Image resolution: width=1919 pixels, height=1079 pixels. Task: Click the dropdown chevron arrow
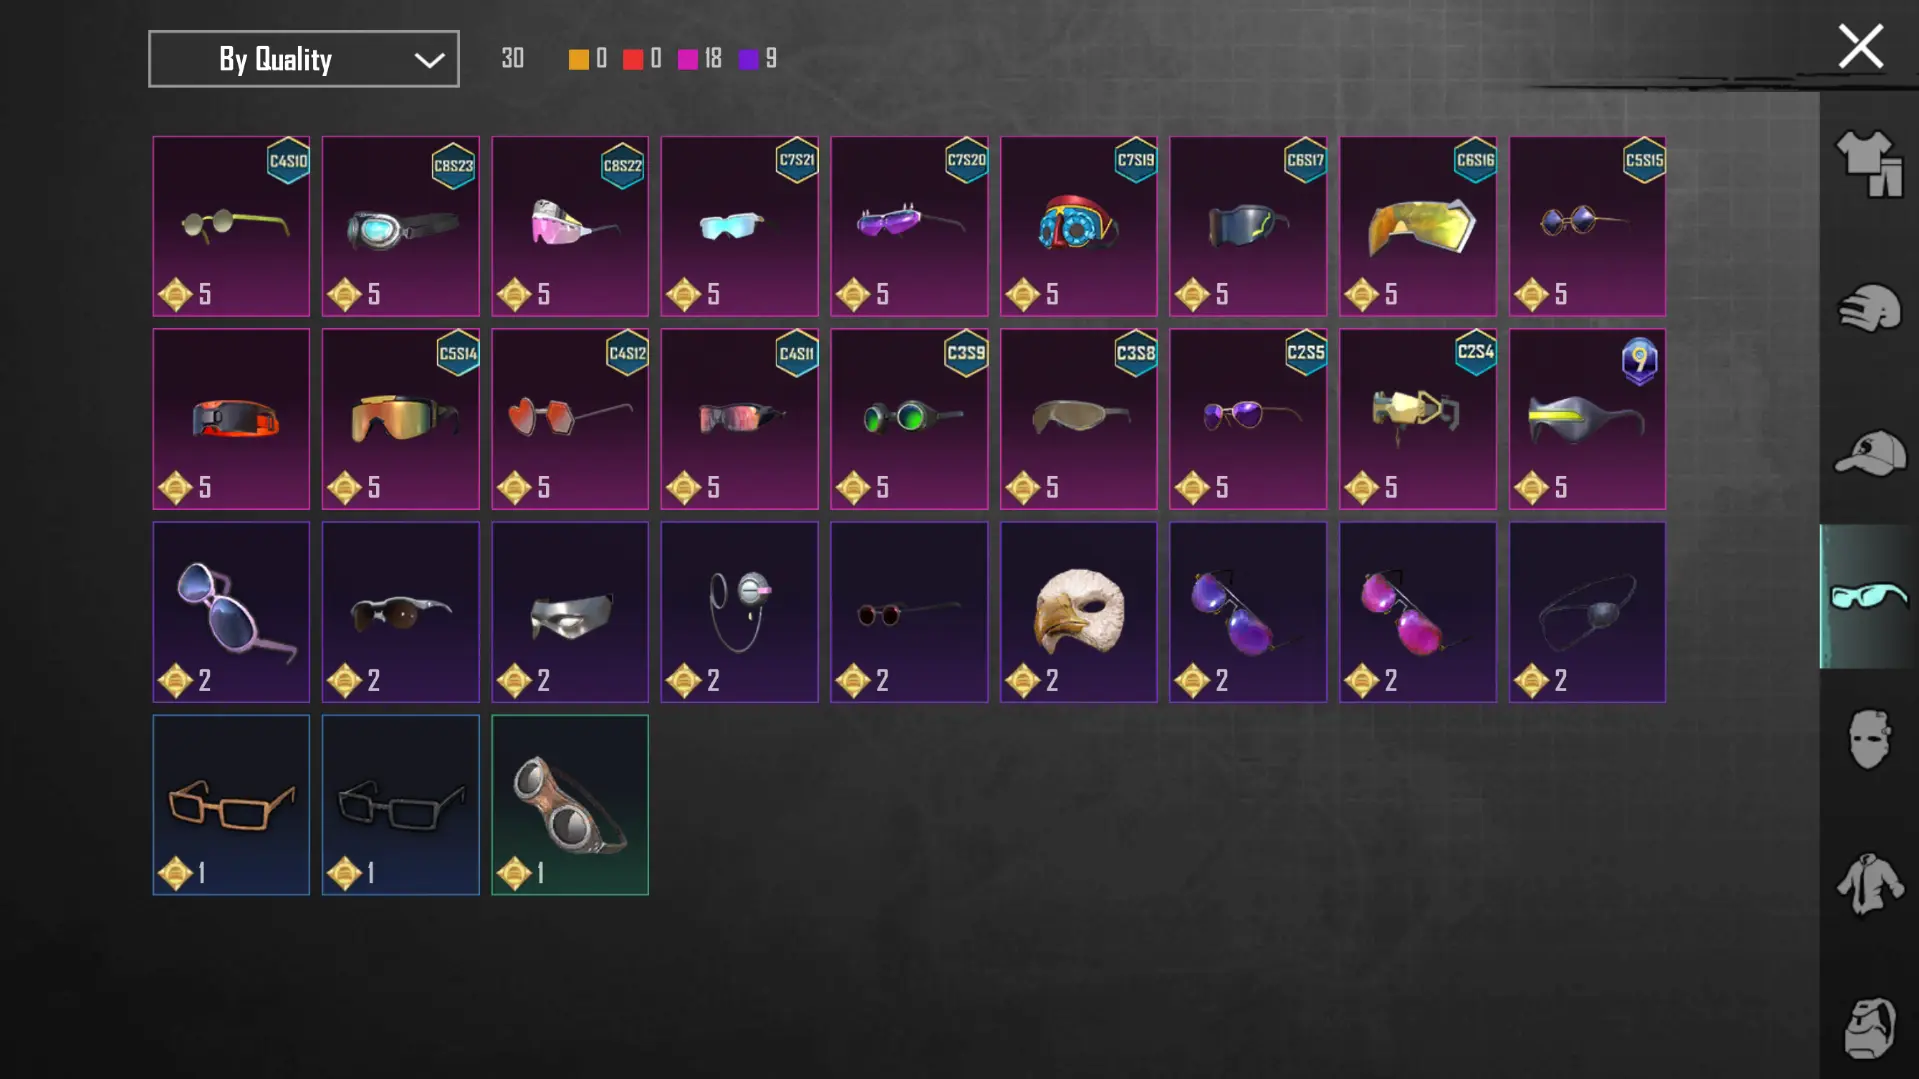(429, 60)
